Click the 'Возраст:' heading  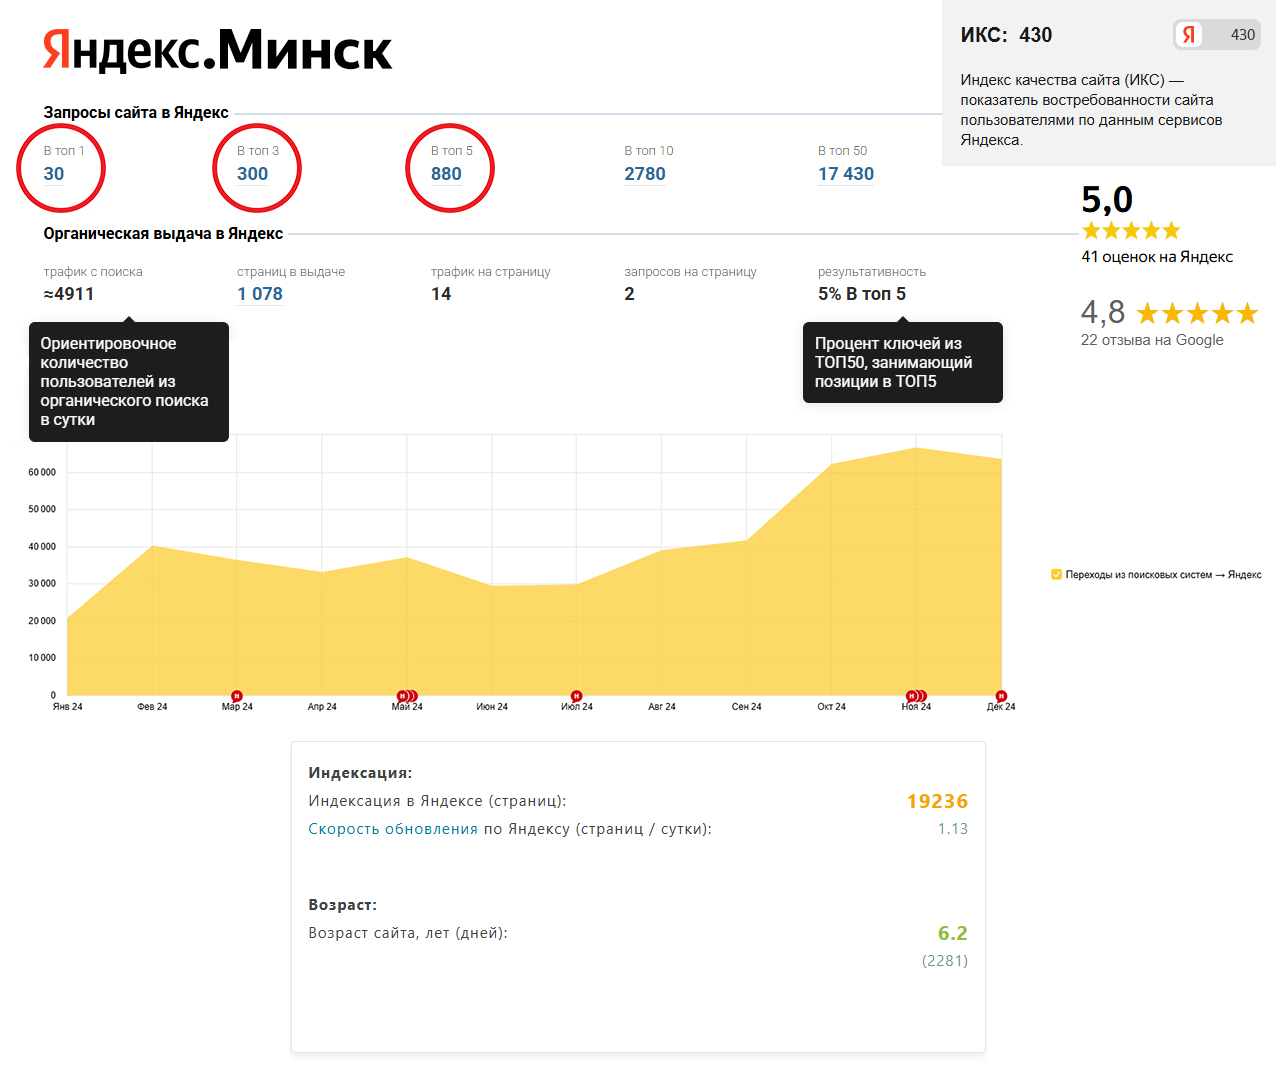[343, 905]
